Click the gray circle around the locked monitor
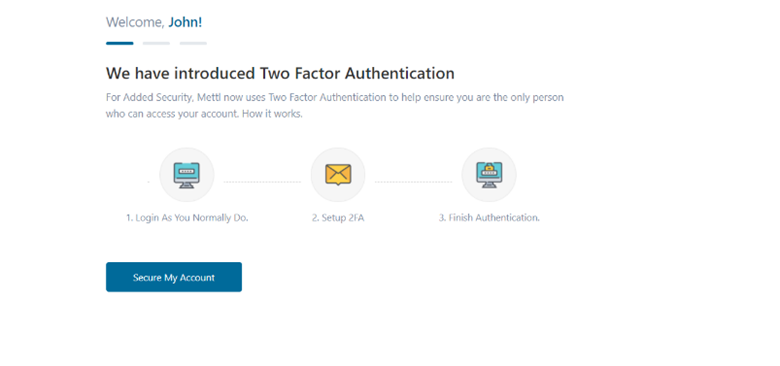This screenshot has width=780, height=366. click(489, 175)
